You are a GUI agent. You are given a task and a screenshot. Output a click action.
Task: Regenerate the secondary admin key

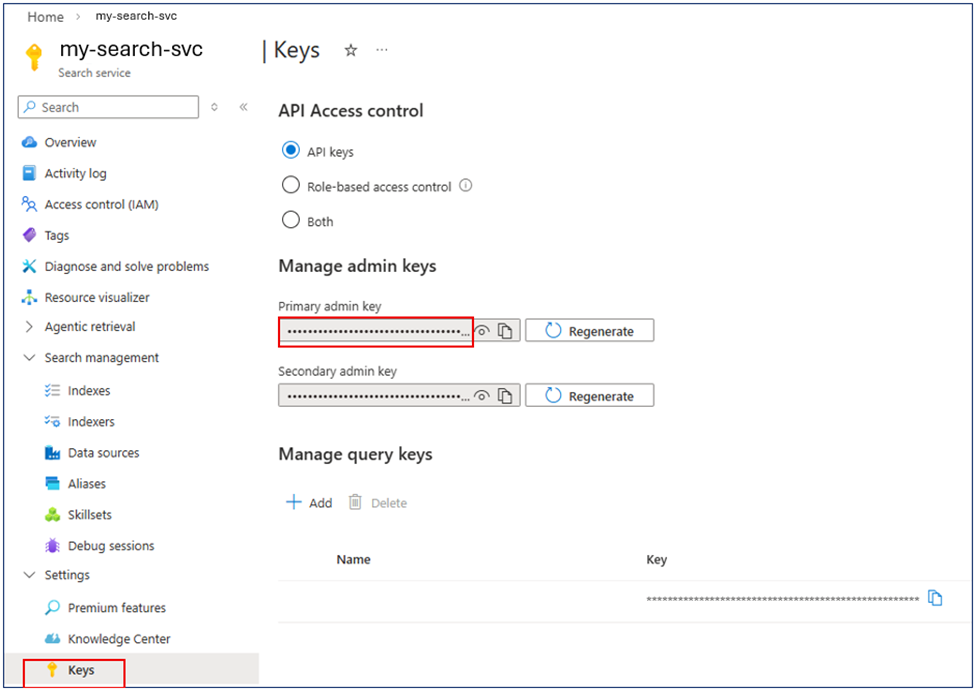pos(589,395)
